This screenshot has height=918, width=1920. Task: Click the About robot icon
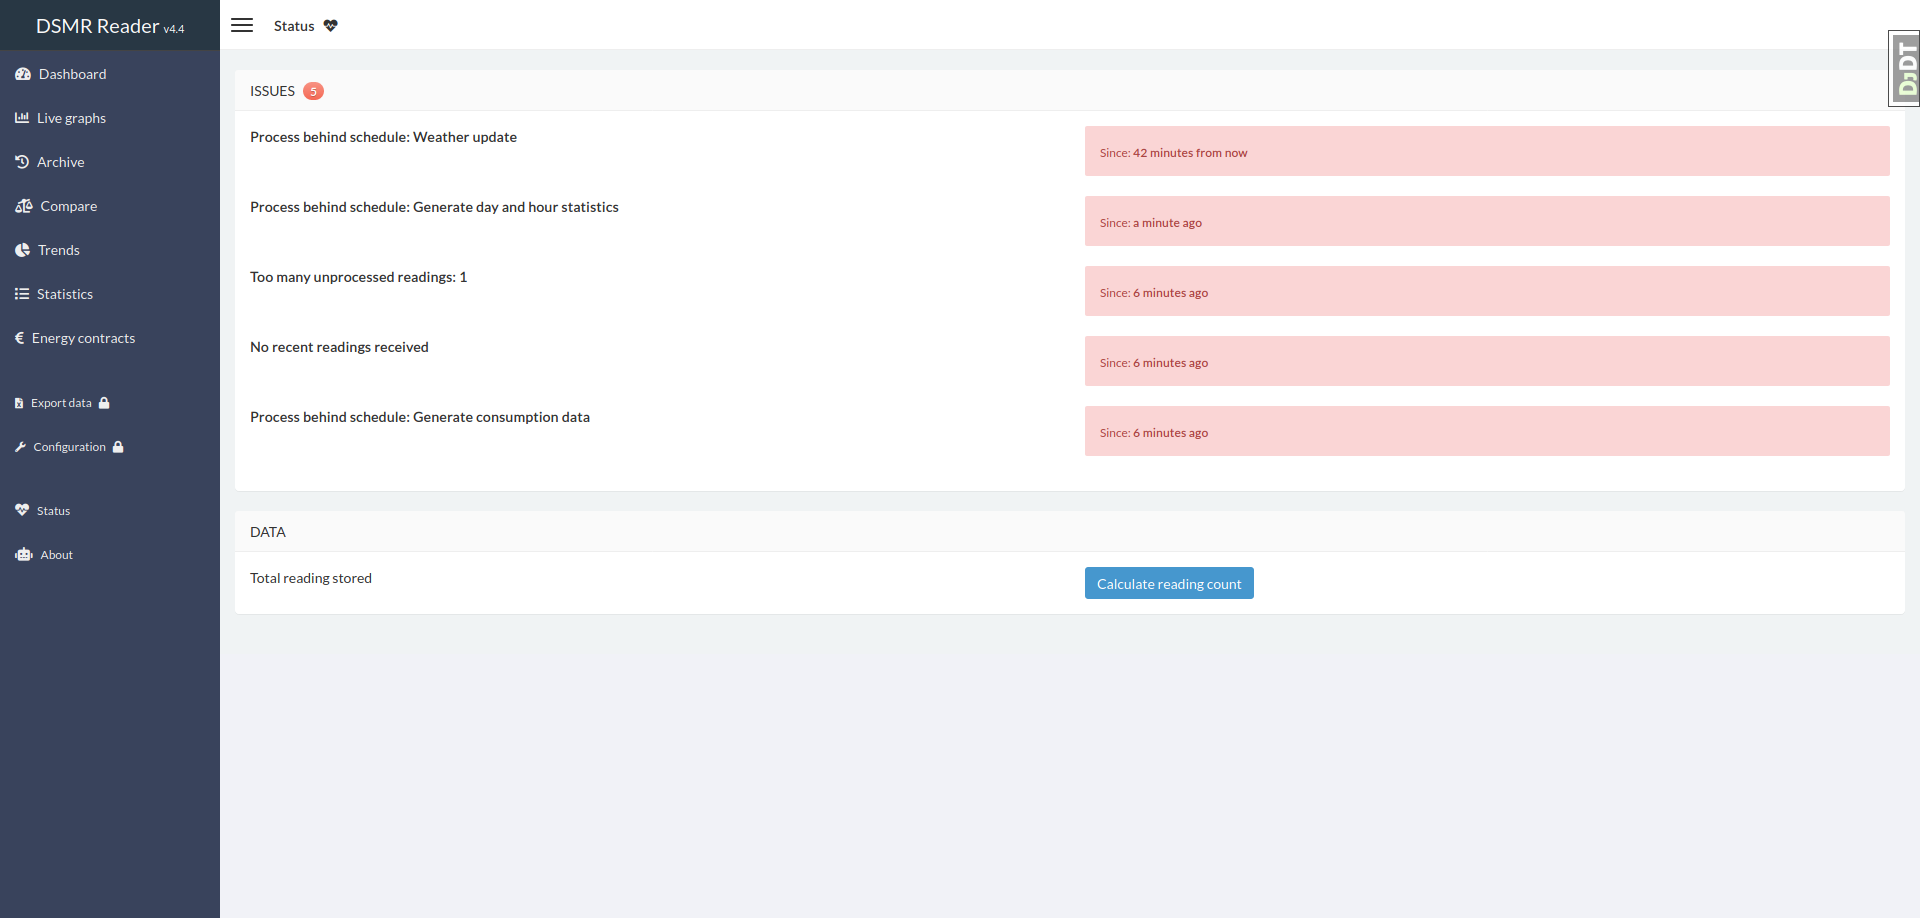tap(24, 554)
